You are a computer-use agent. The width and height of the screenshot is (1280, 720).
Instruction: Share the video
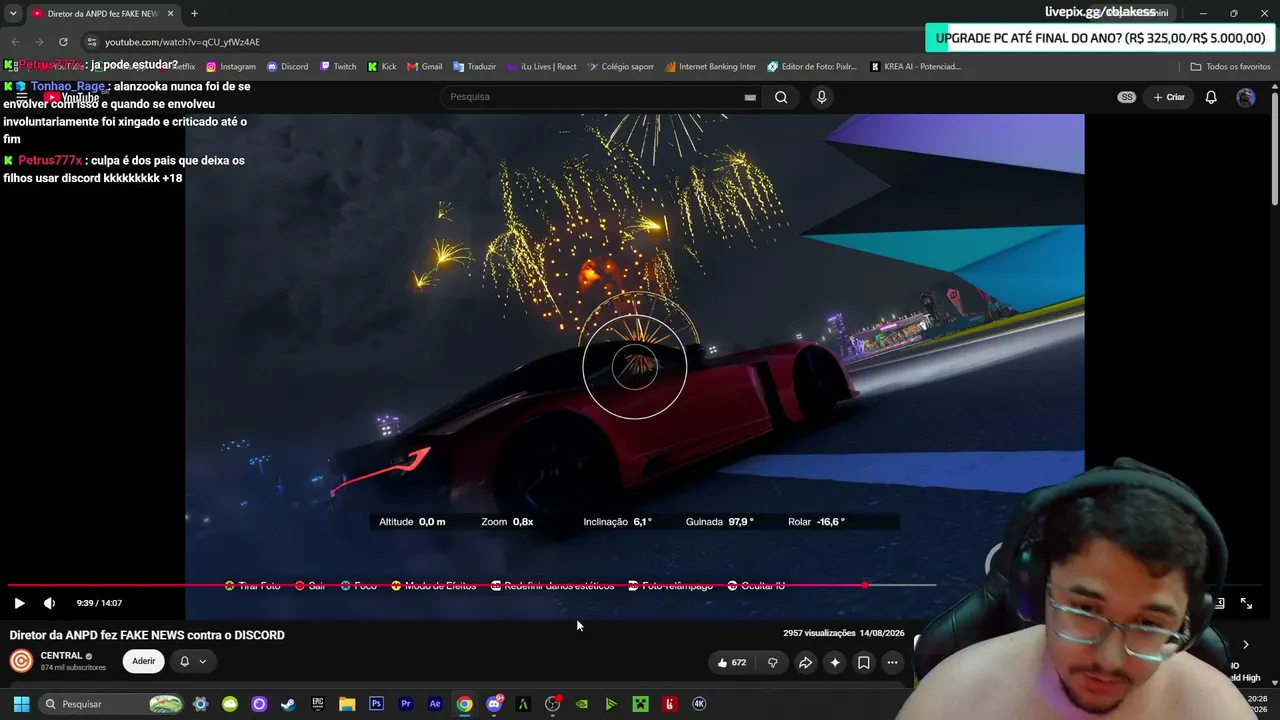[x=805, y=662]
